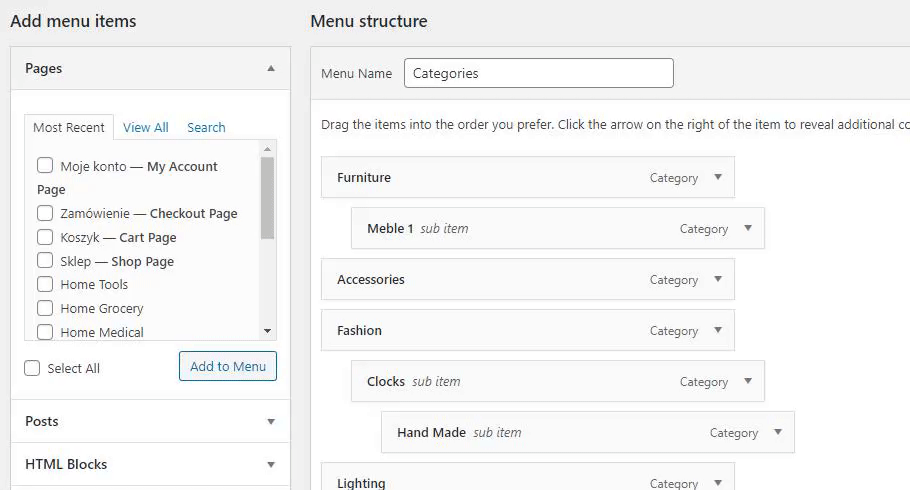Expand the HTML Blocks section
The image size is (910, 490).
(271, 465)
